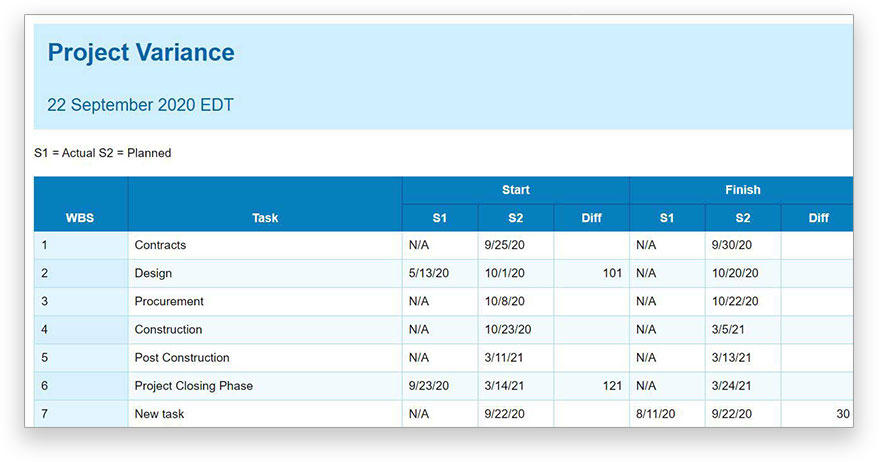This screenshot has width=878, height=462.
Task: Click N/A actual start in Contracts row
Action: click(419, 245)
